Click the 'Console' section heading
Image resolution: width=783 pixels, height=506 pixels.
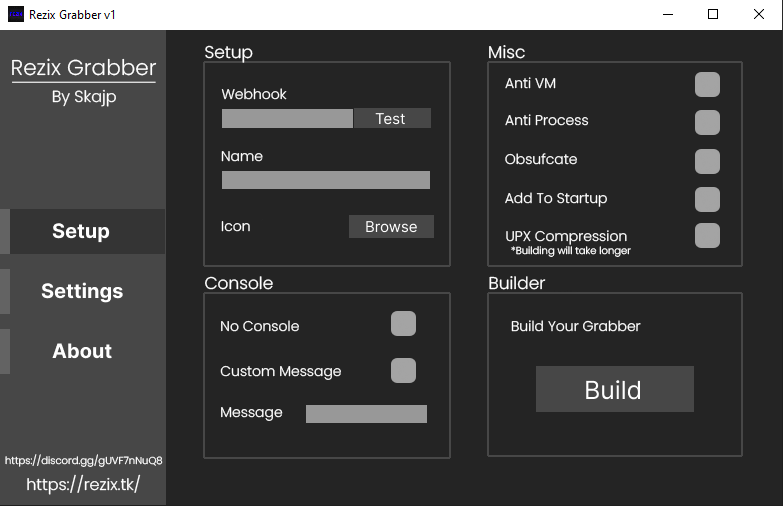pyautogui.click(x=239, y=283)
